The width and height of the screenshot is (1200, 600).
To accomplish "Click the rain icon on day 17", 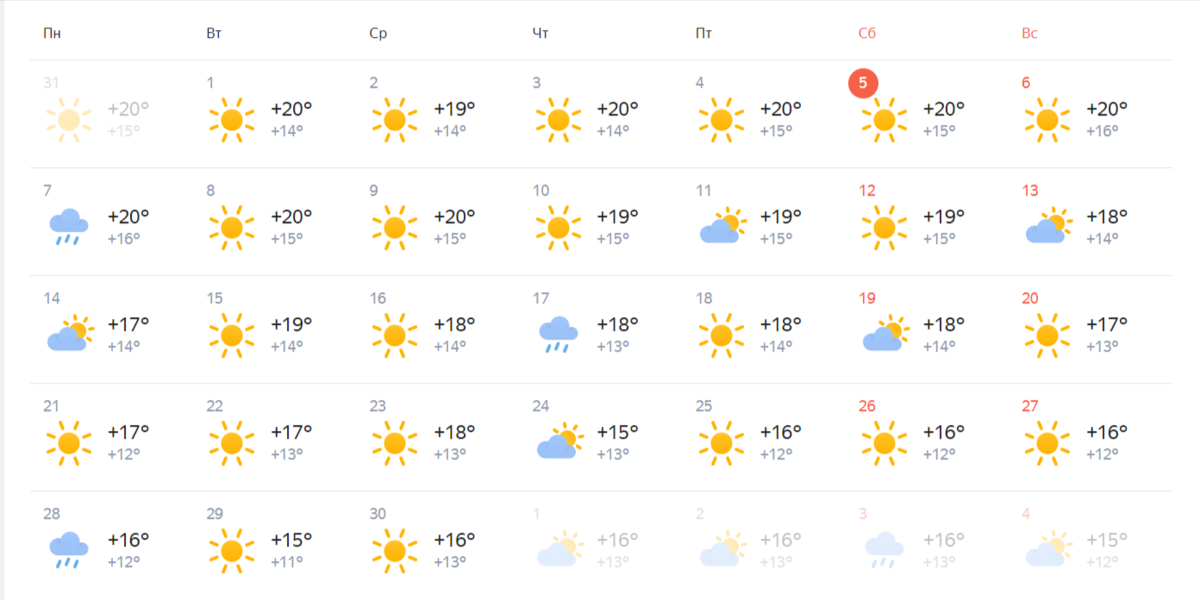I will coord(558,335).
